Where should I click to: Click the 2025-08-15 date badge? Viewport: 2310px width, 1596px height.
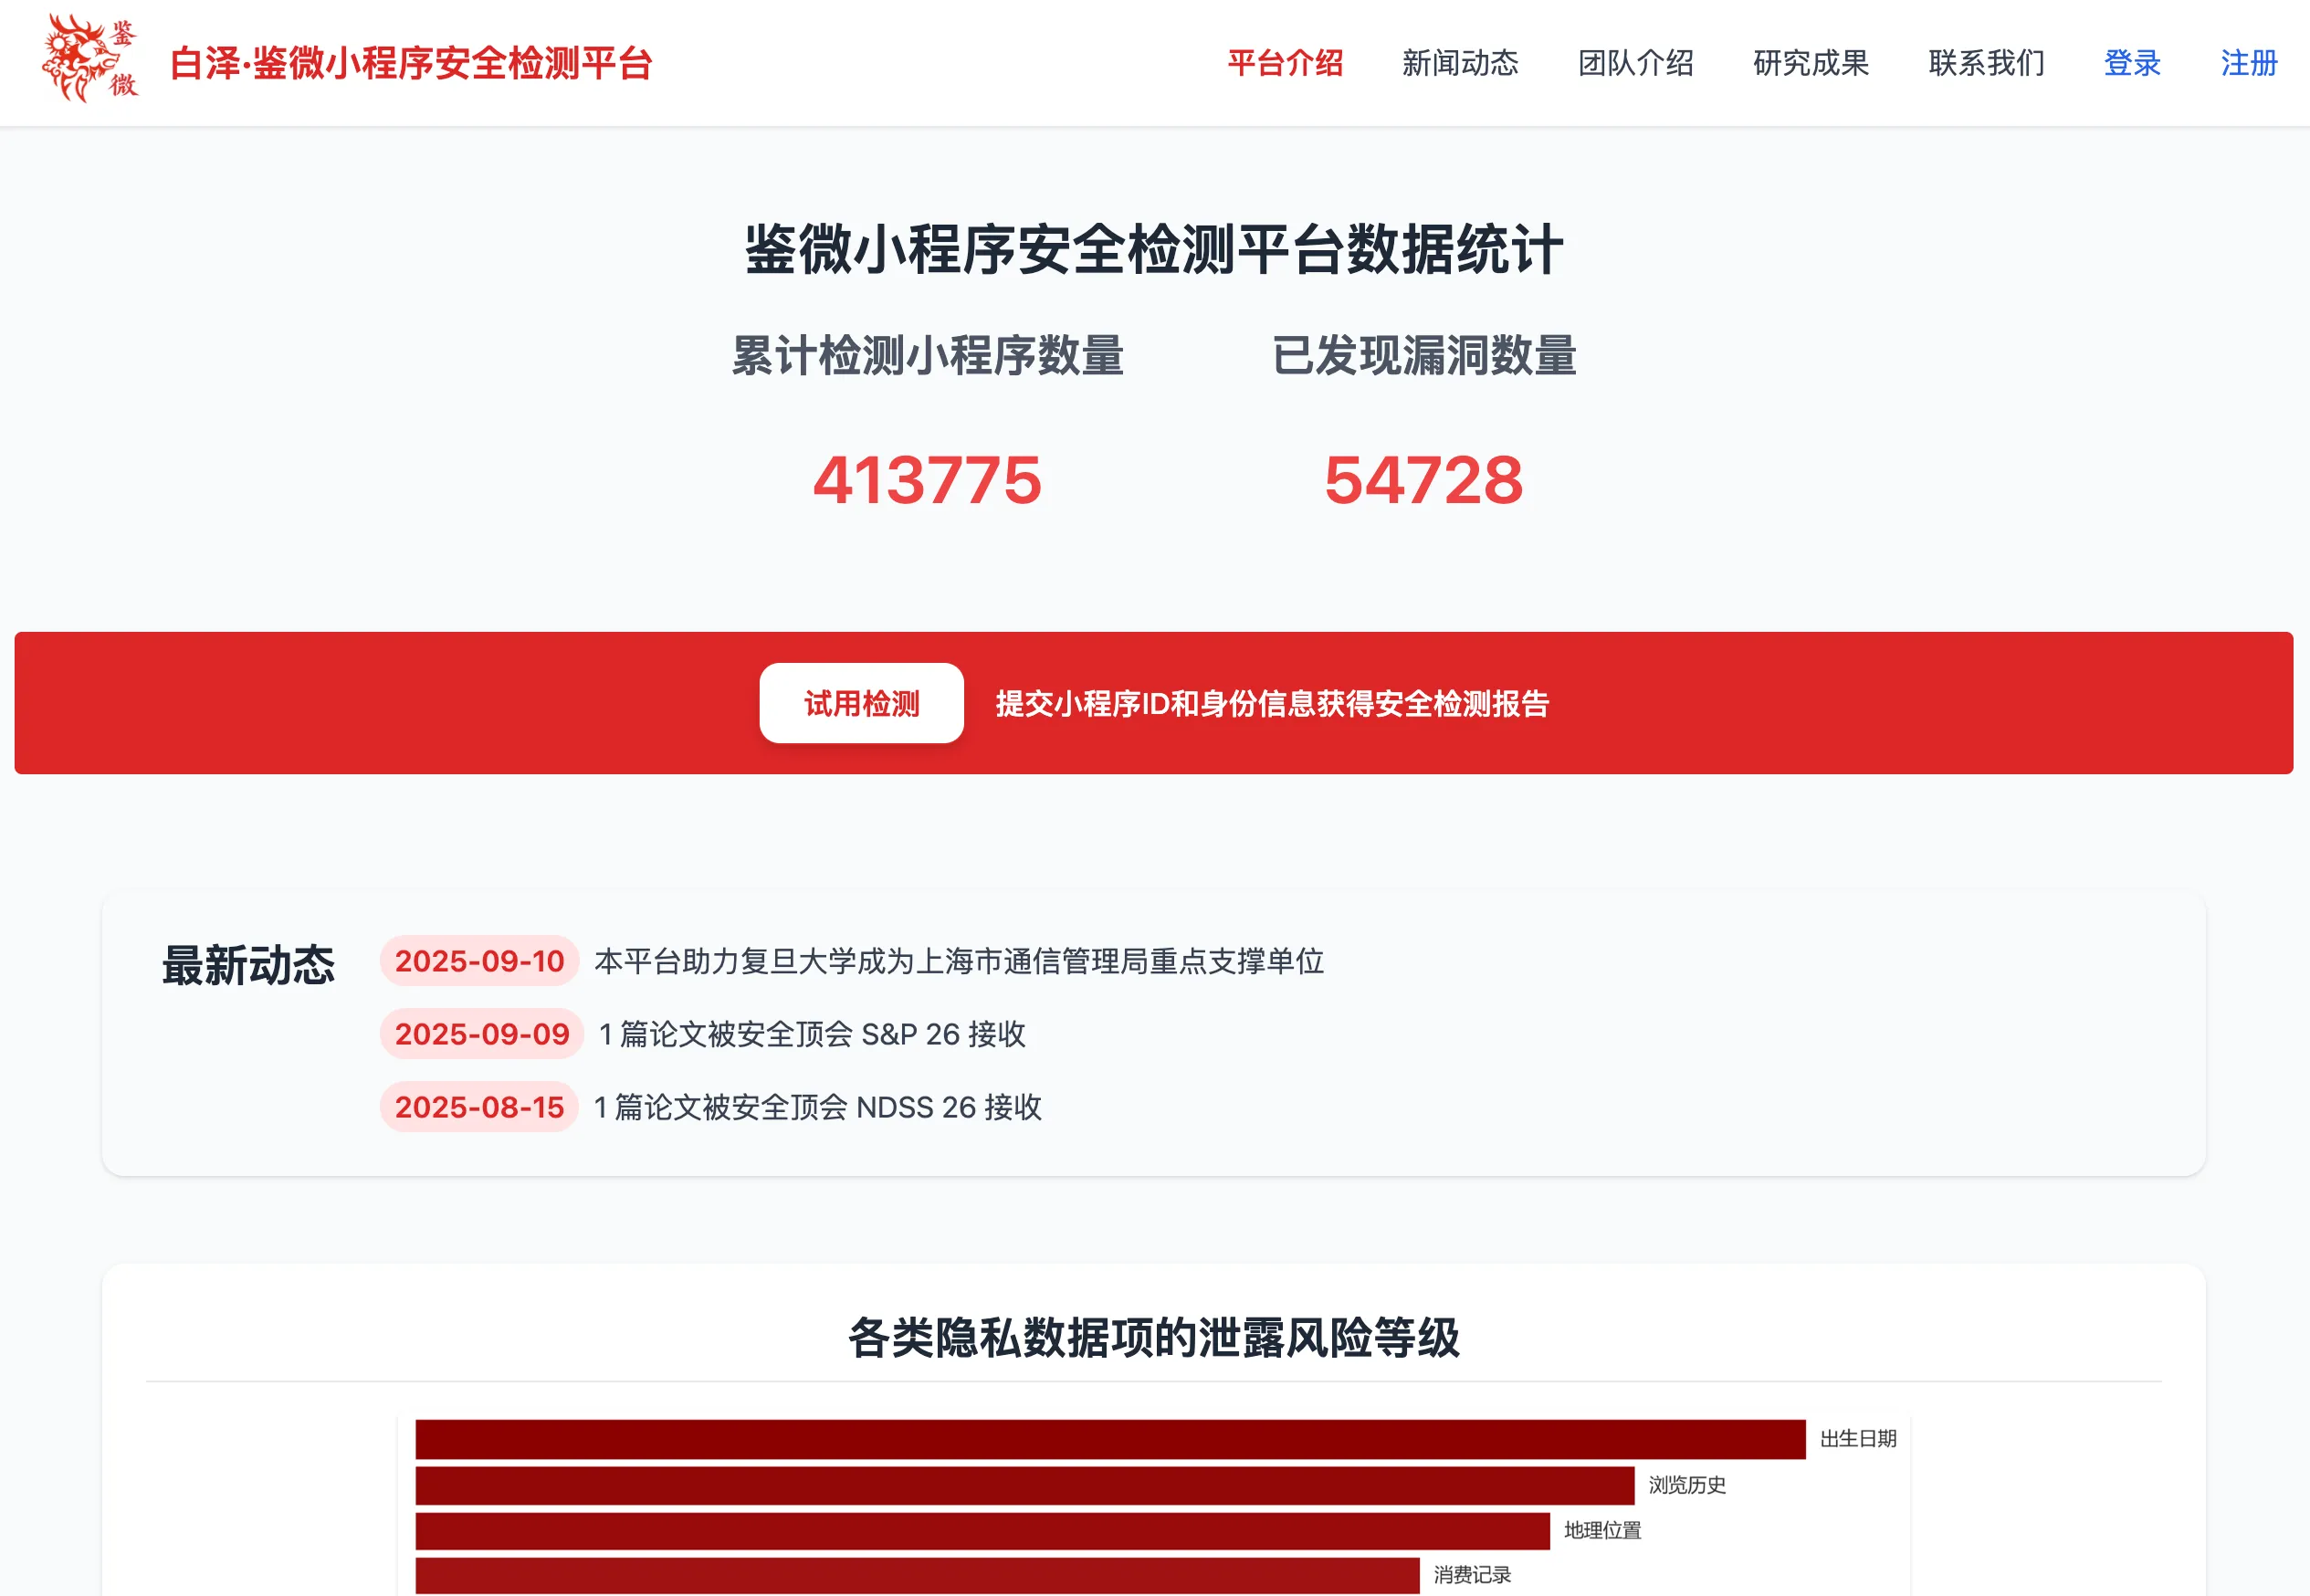pos(479,1107)
